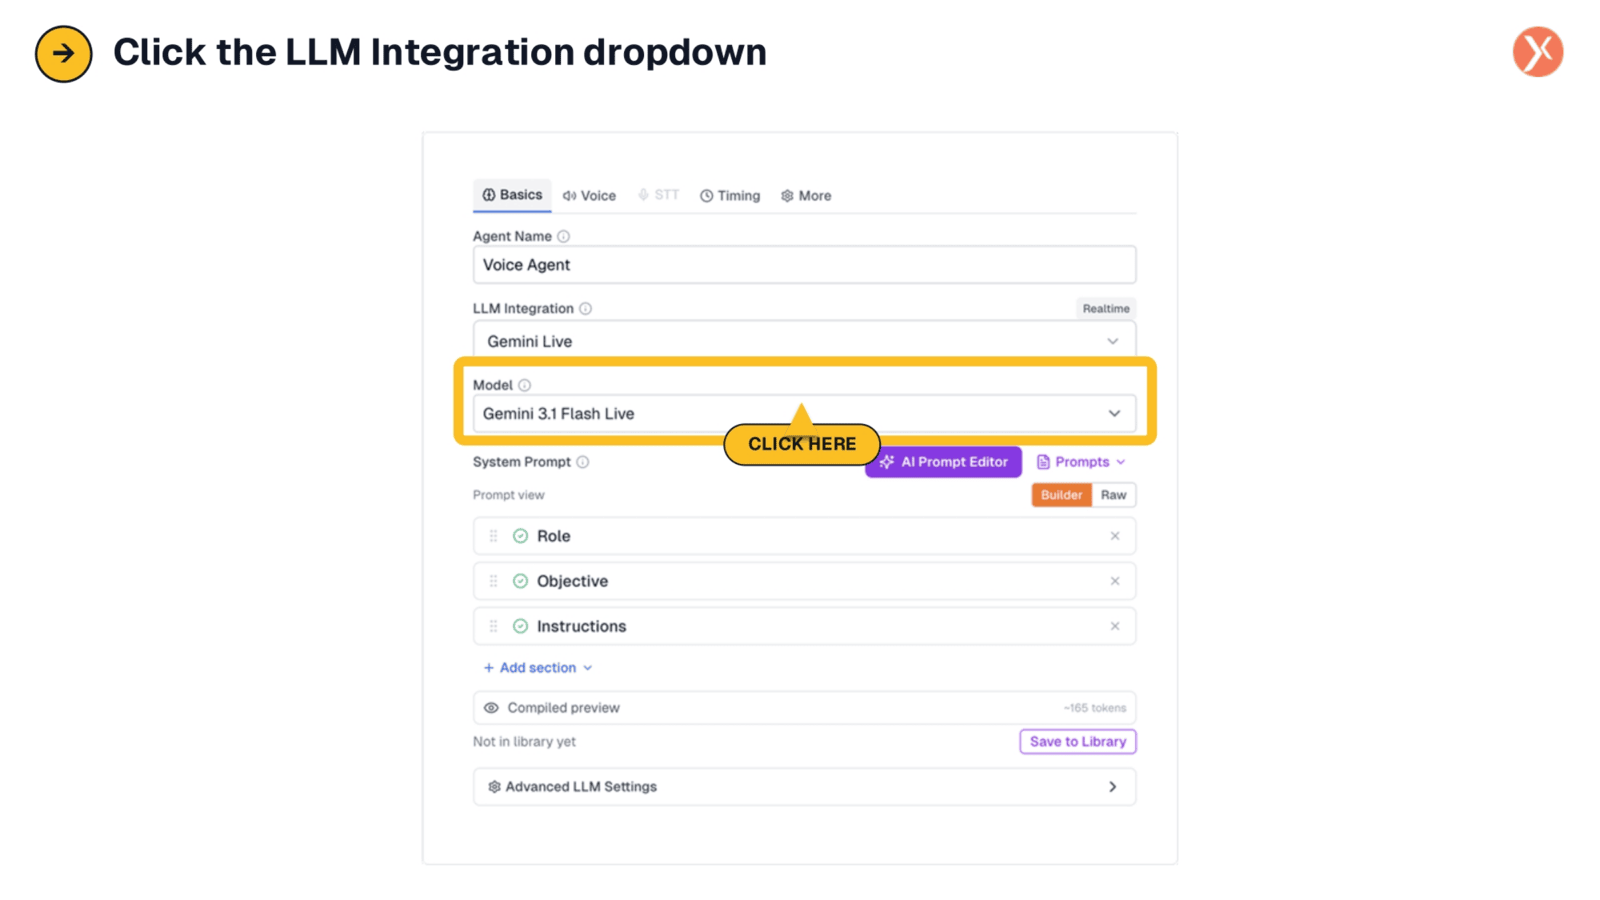Screen dimensions: 1600x900
Task: Remove the Role section with its X
Action: [1115, 536]
